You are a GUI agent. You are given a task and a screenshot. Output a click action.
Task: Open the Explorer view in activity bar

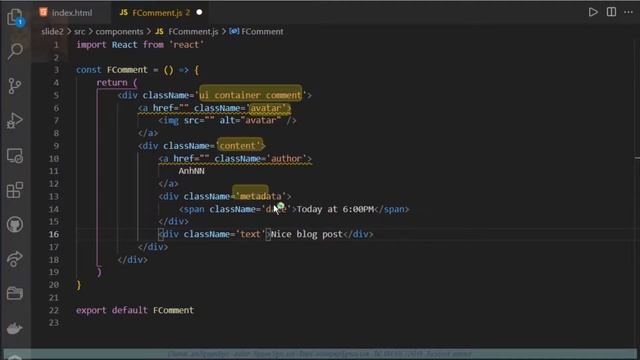[x=15, y=17]
